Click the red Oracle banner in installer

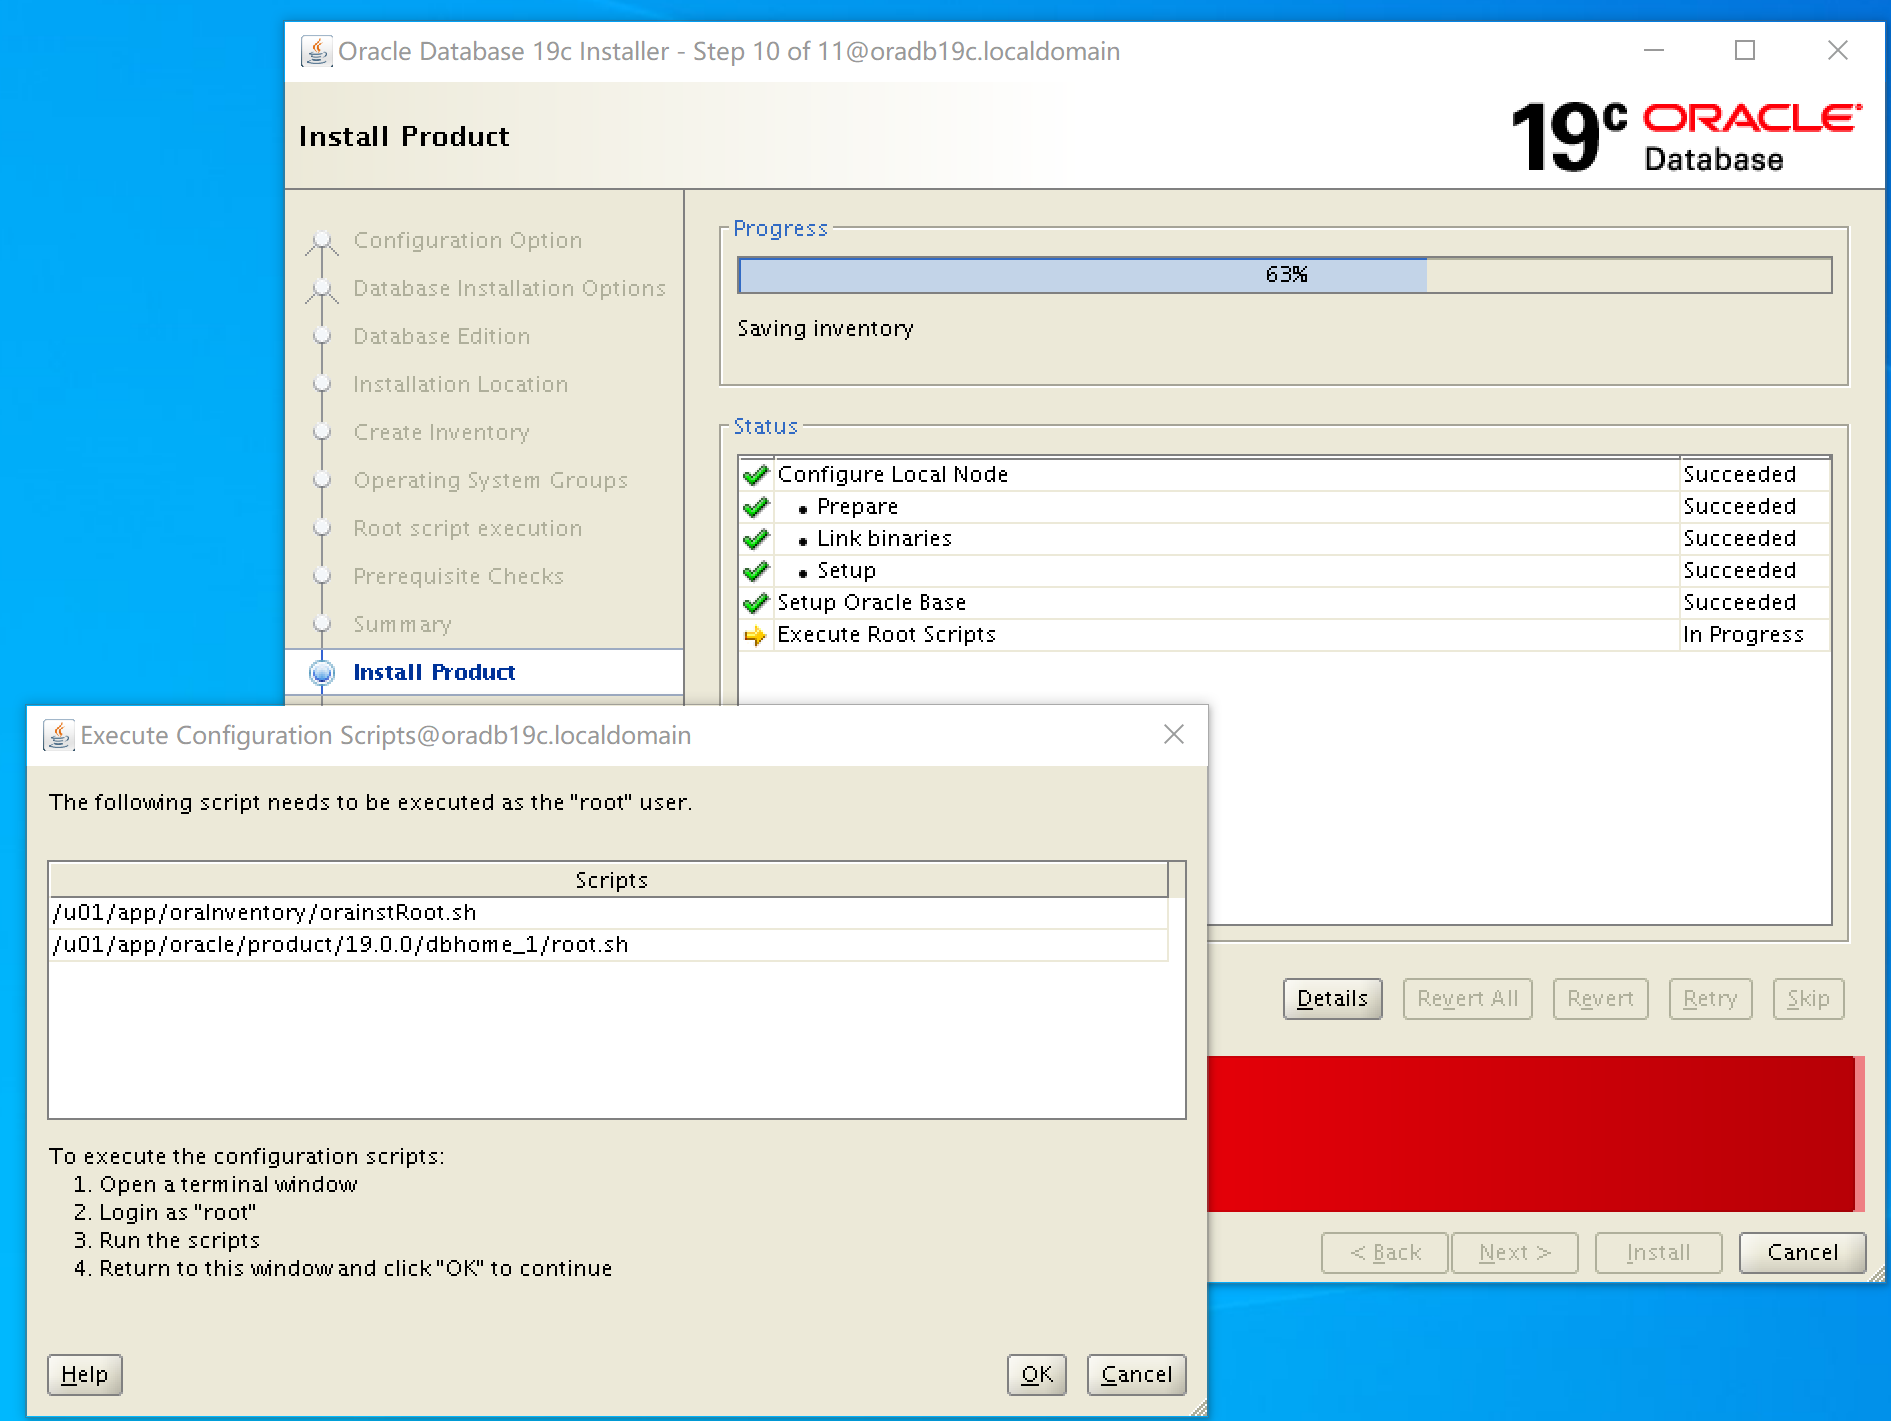[1536, 1134]
